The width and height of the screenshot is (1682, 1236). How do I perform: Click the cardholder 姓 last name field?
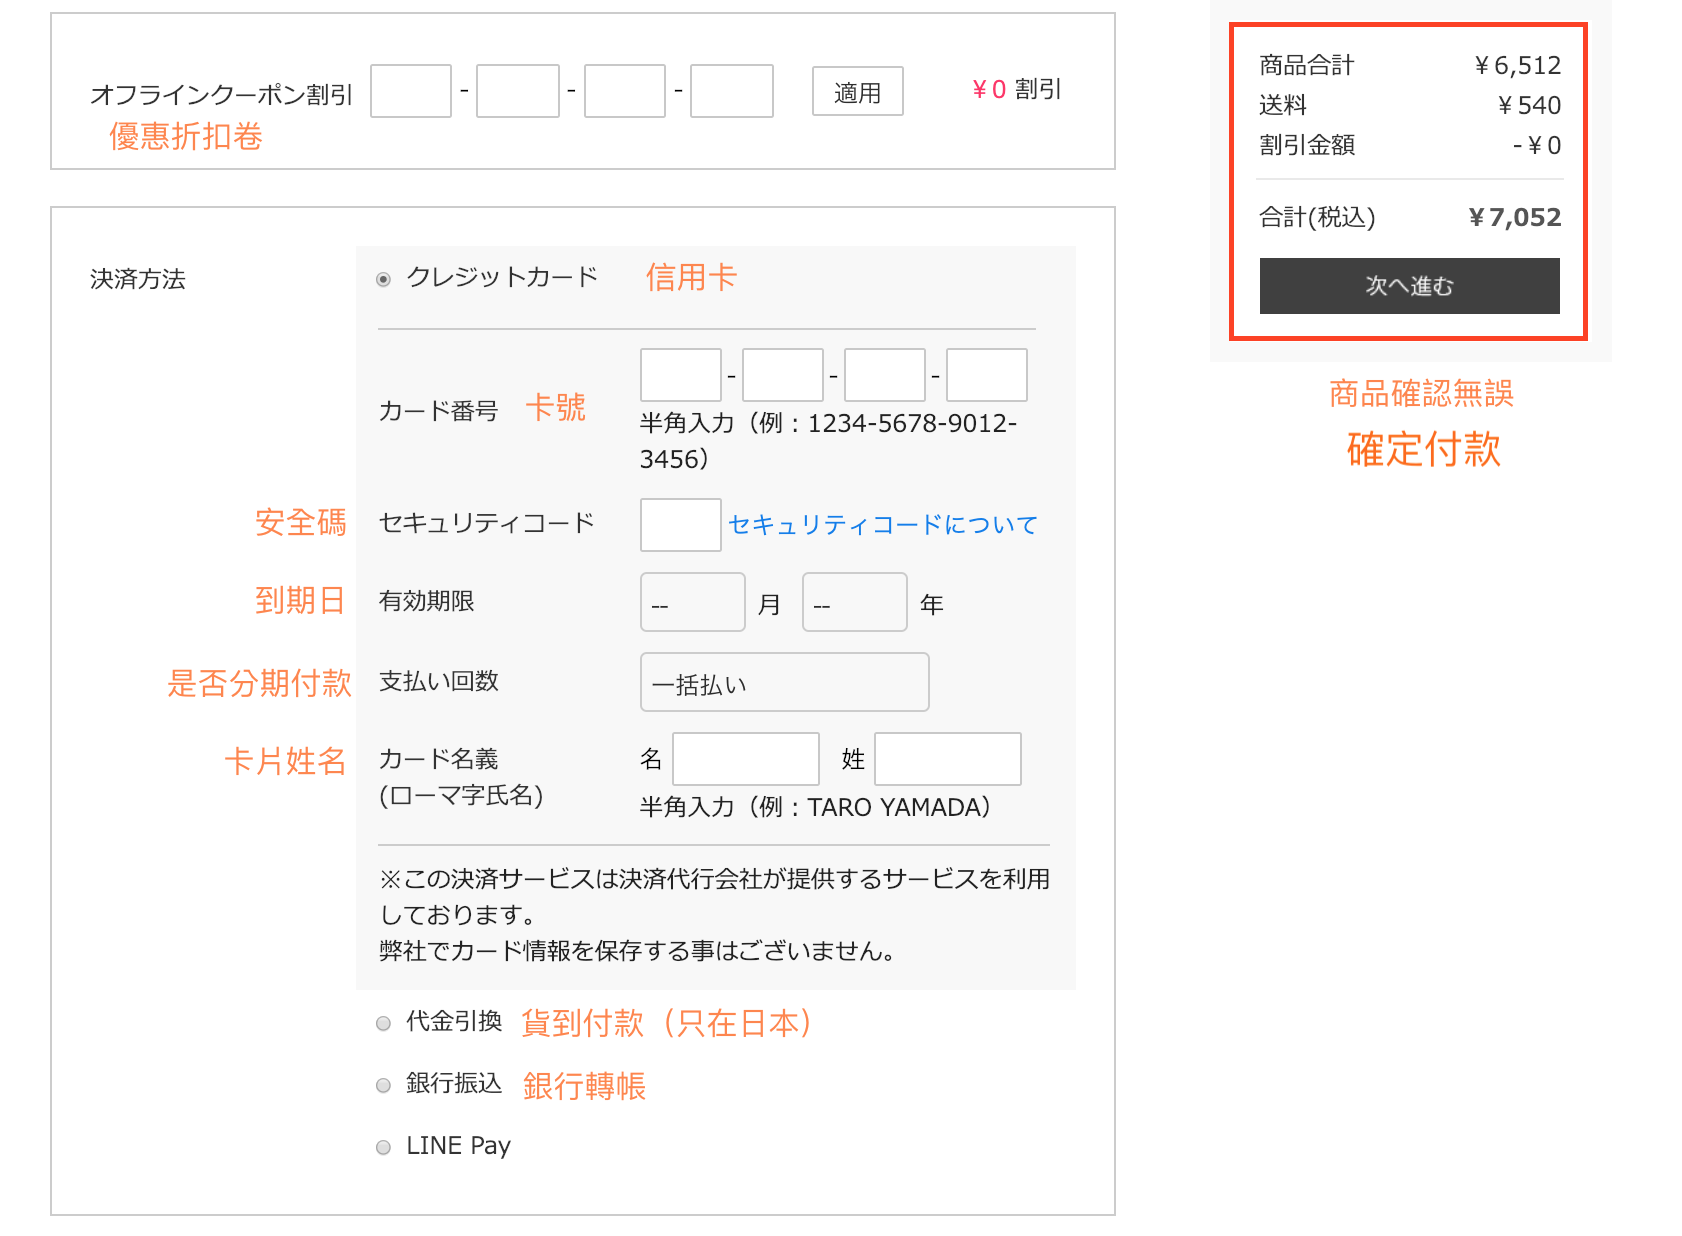coord(948,759)
